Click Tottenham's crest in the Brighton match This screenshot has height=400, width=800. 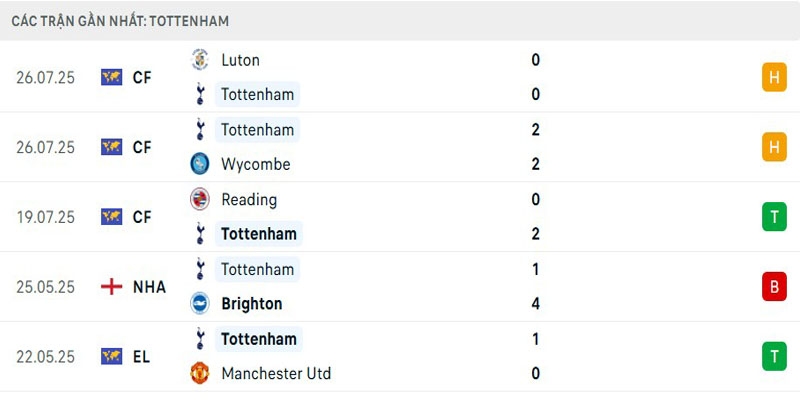click(x=199, y=269)
